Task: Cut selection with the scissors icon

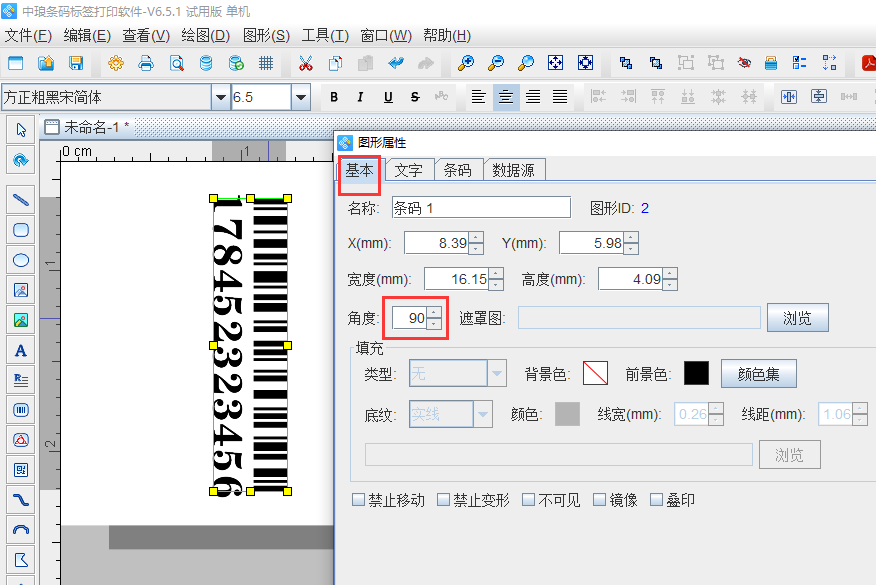Action: click(x=306, y=63)
